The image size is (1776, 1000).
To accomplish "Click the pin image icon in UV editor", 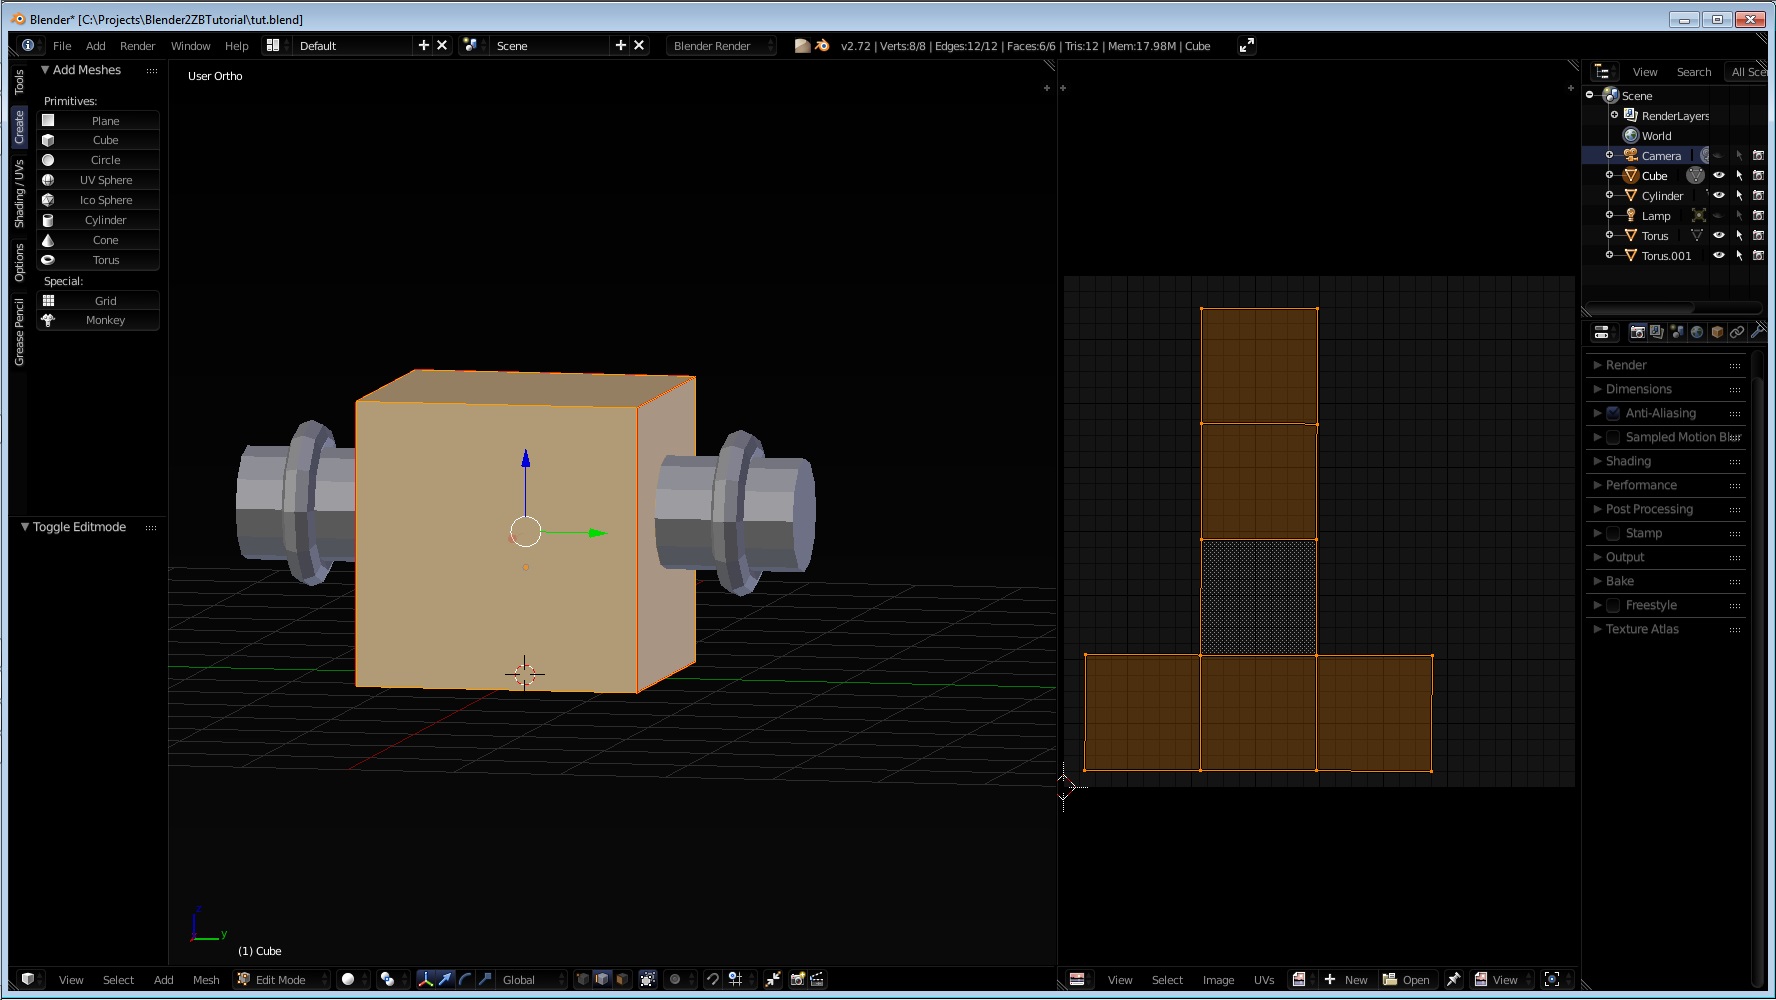I will [x=1453, y=980].
